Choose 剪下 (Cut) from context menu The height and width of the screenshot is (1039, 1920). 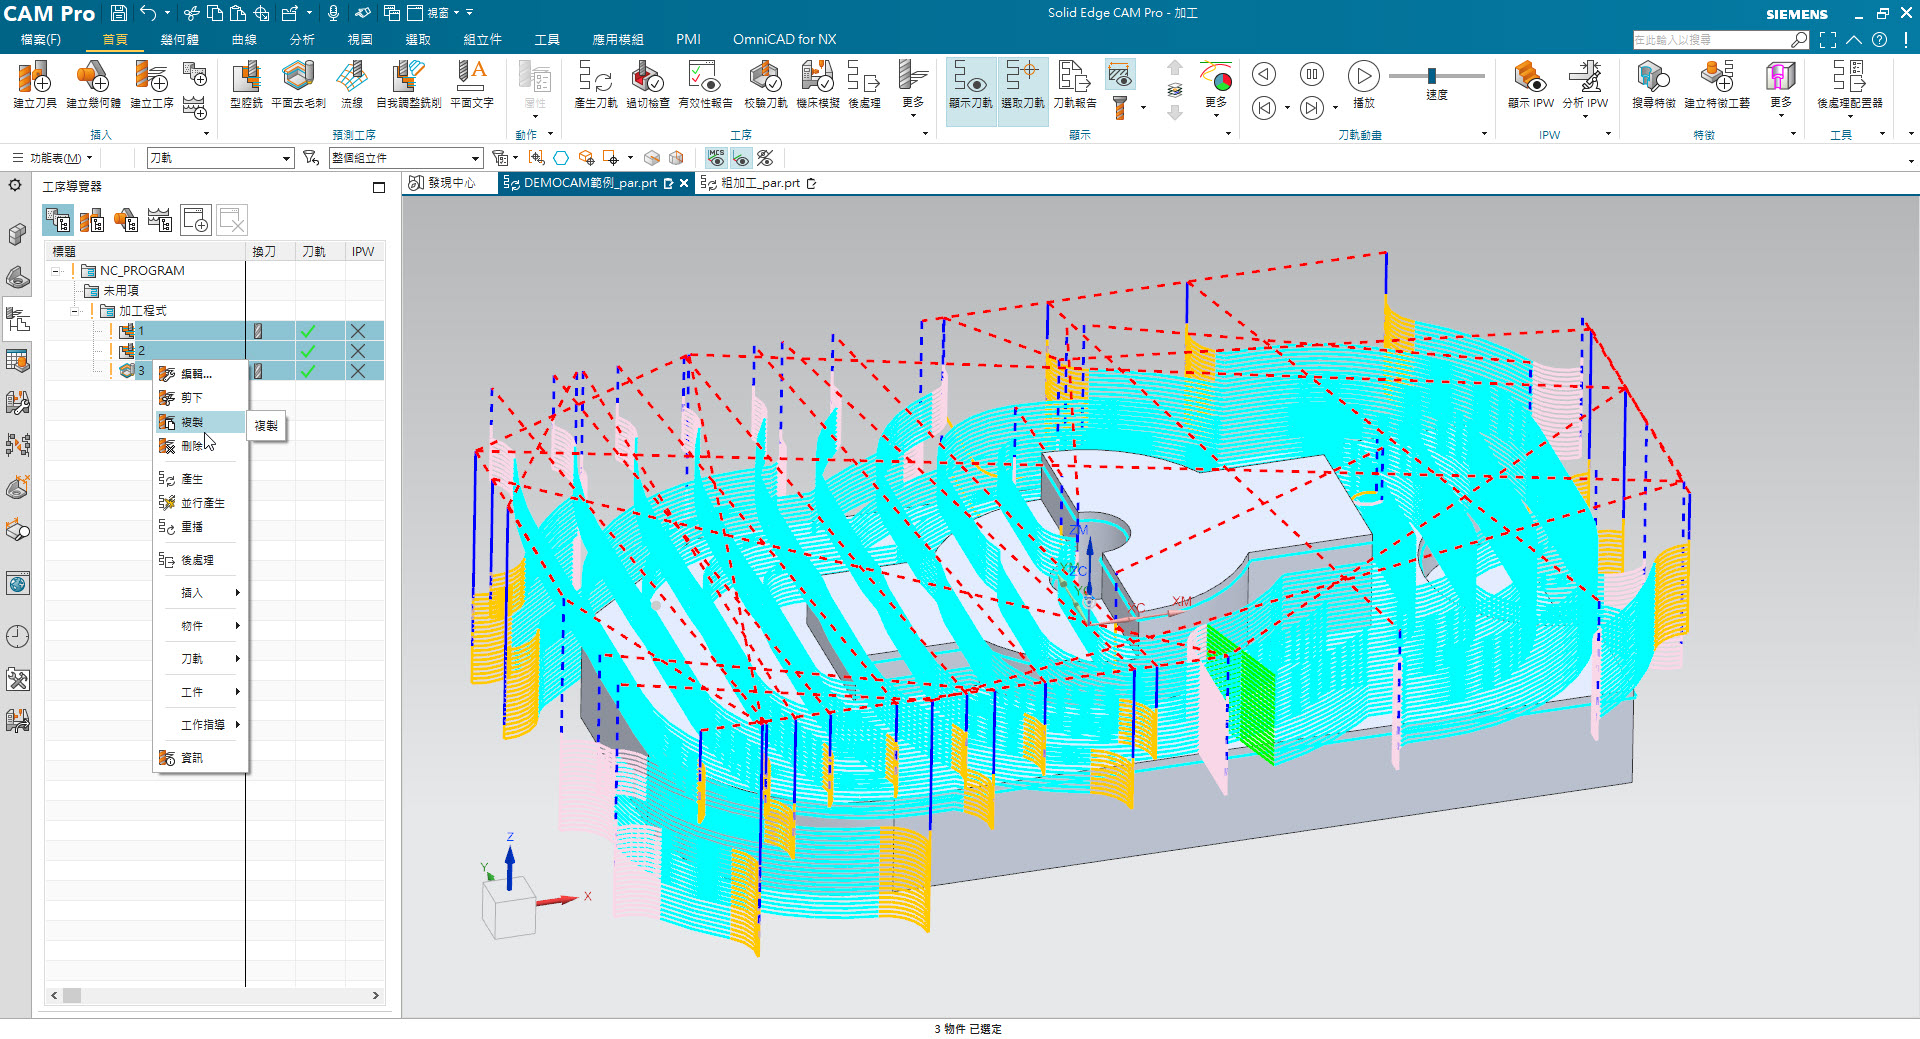(200, 398)
